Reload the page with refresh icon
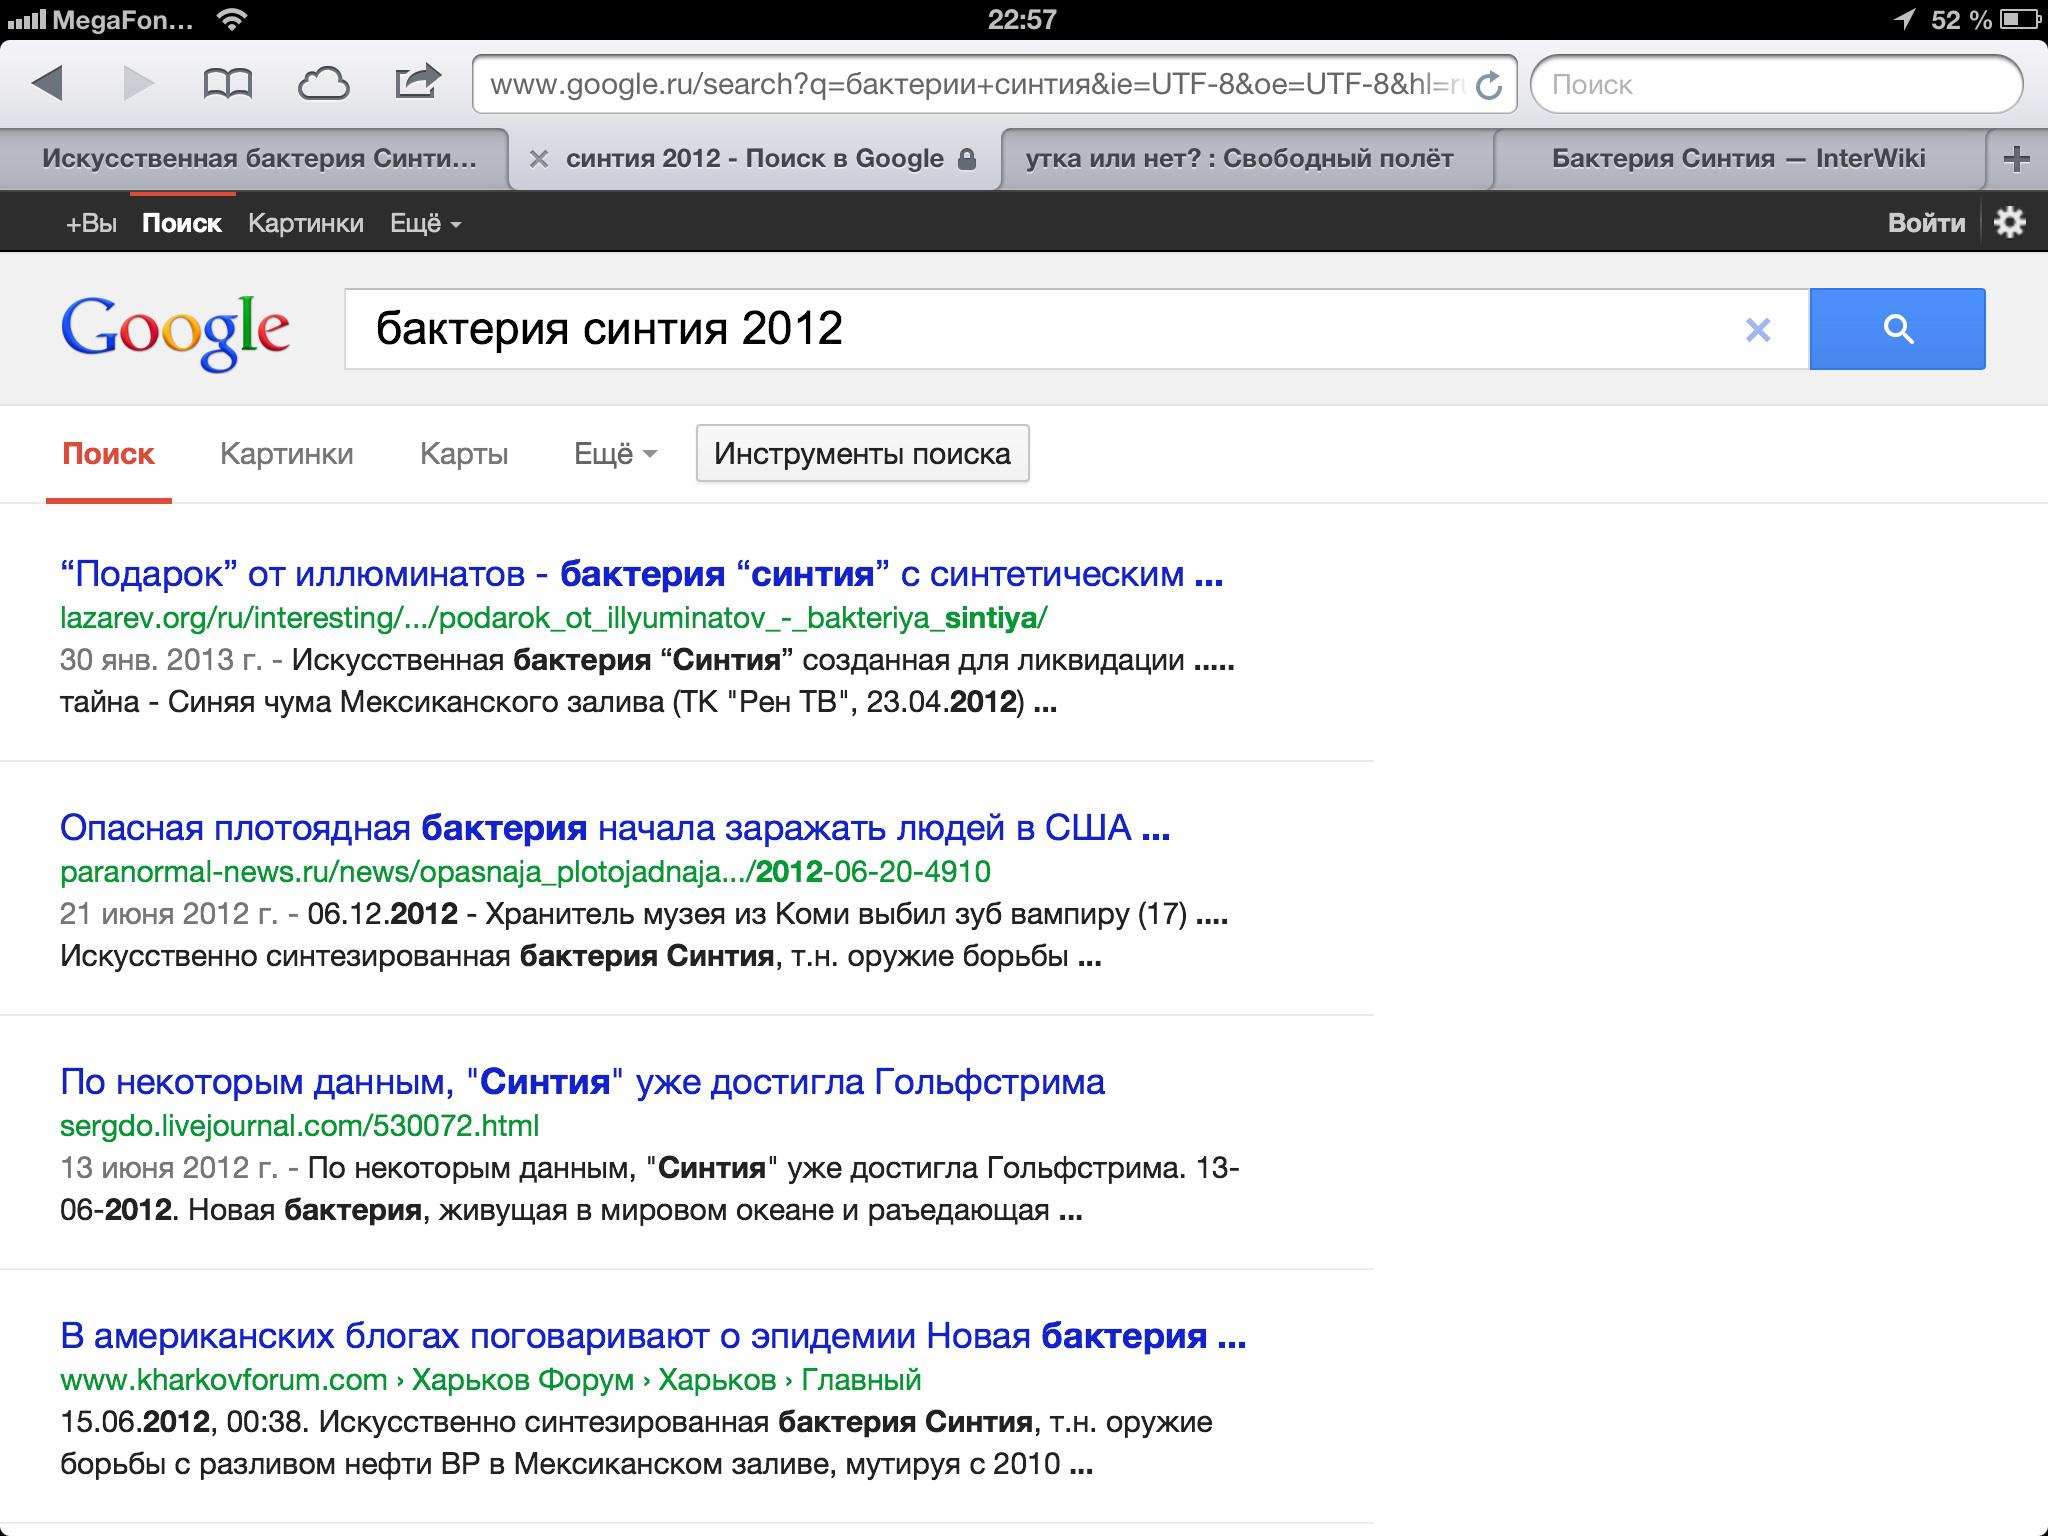Viewport: 2048px width, 1536px height. coord(1489,86)
